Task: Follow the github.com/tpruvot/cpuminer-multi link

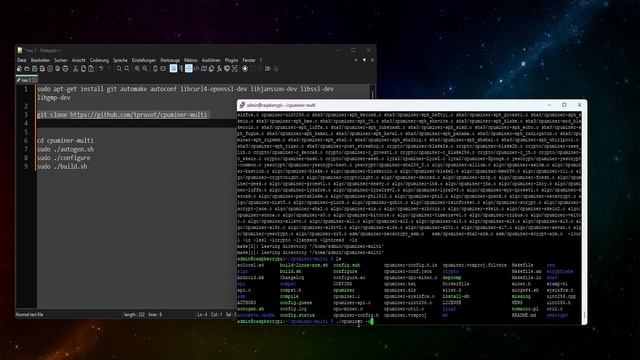Action: (138, 115)
